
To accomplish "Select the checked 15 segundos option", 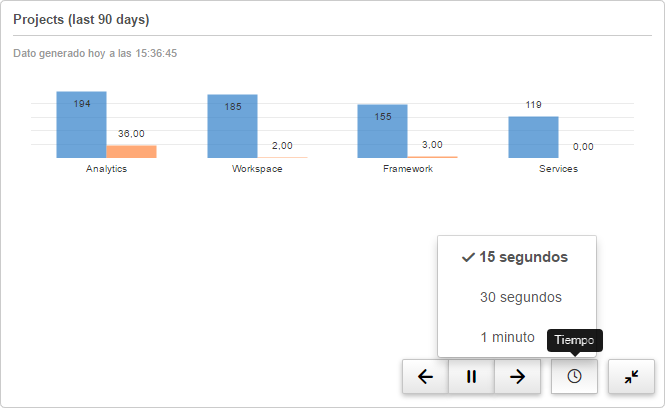I will 516,257.
